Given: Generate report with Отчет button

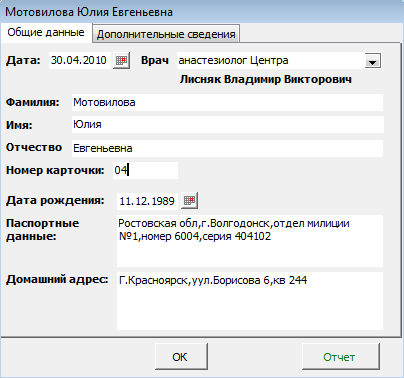Looking at the screenshot, I should point(340,357).
